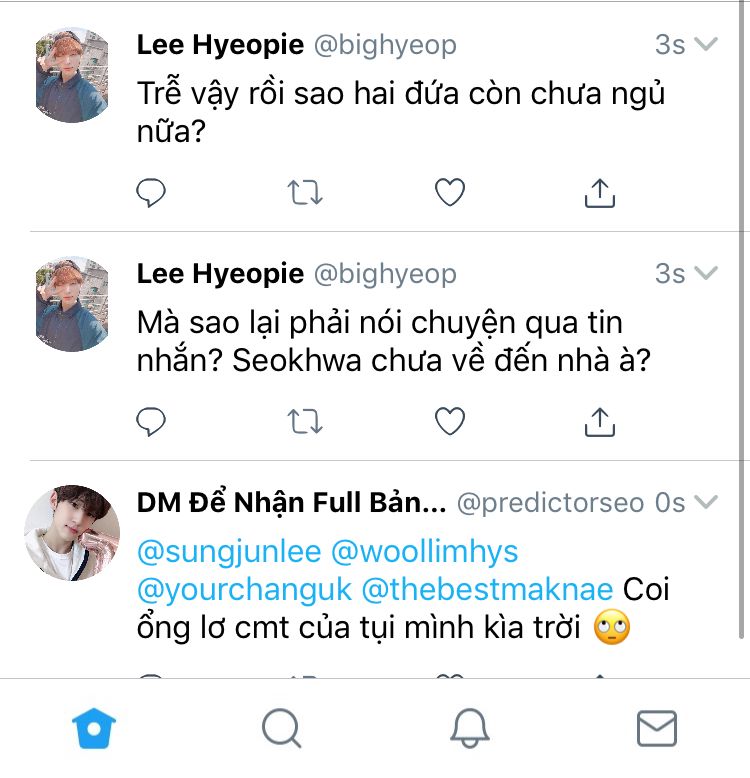750x778 pixels.
Task: Like the tweet about 'hai đứa còn chưa ngủ'
Action: click(450, 192)
